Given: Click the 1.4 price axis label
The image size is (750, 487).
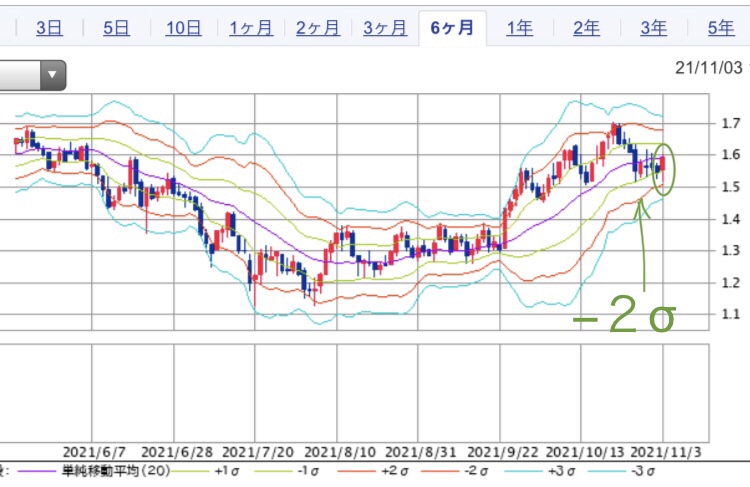Looking at the screenshot, I should (x=730, y=219).
